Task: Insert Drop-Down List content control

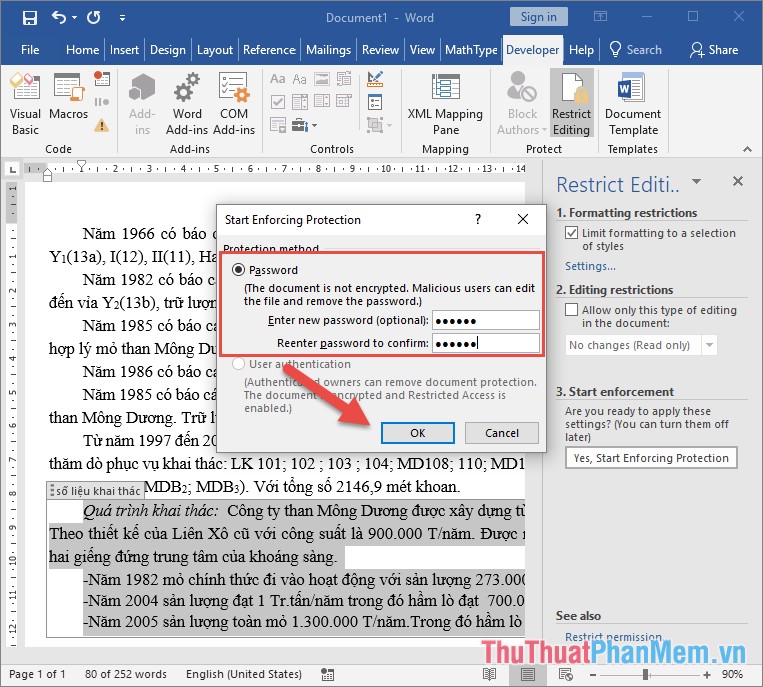Action: (322, 102)
